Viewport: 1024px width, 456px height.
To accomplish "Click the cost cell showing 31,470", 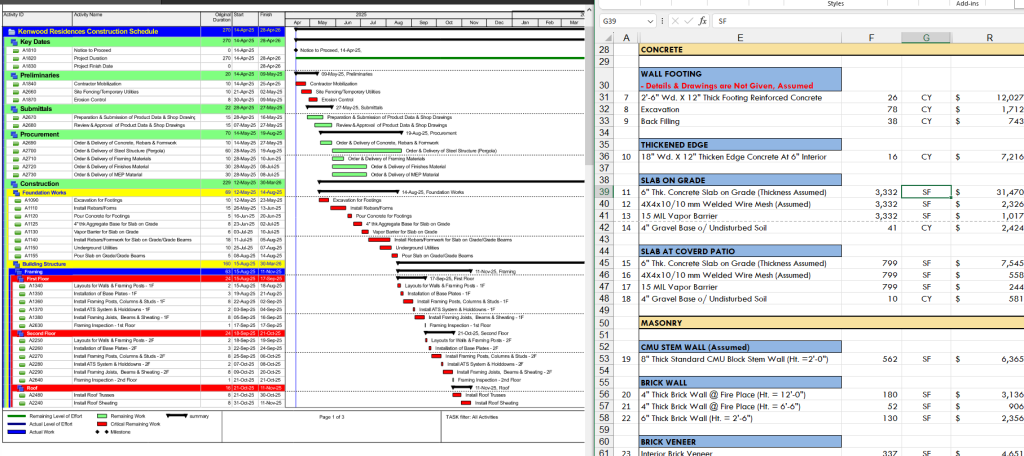I will point(989,193).
